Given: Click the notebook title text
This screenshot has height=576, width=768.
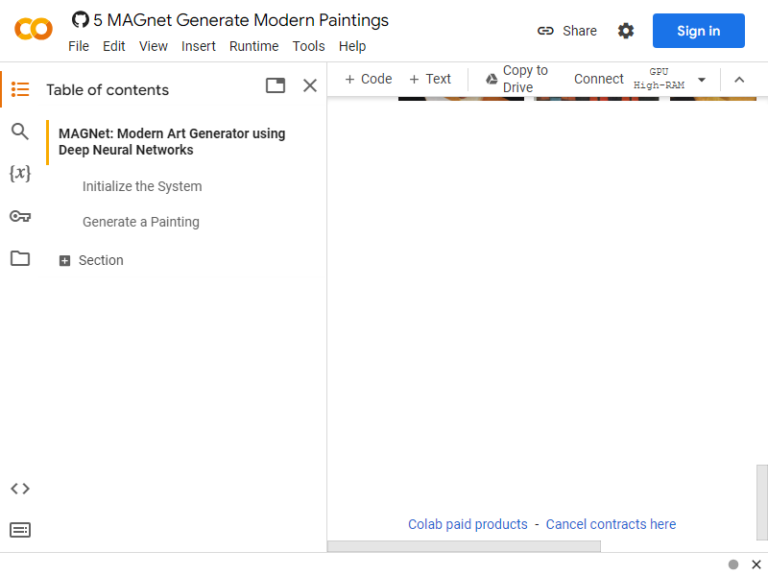Looking at the screenshot, I should pyautogui.click(x=241, y=20).
